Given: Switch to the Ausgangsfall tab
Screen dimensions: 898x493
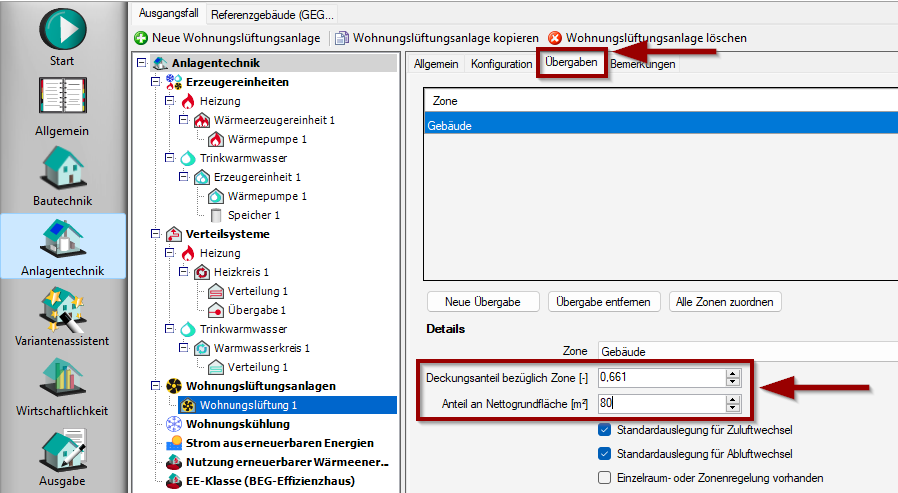Looking at the screenshot, I should (168, 13).
